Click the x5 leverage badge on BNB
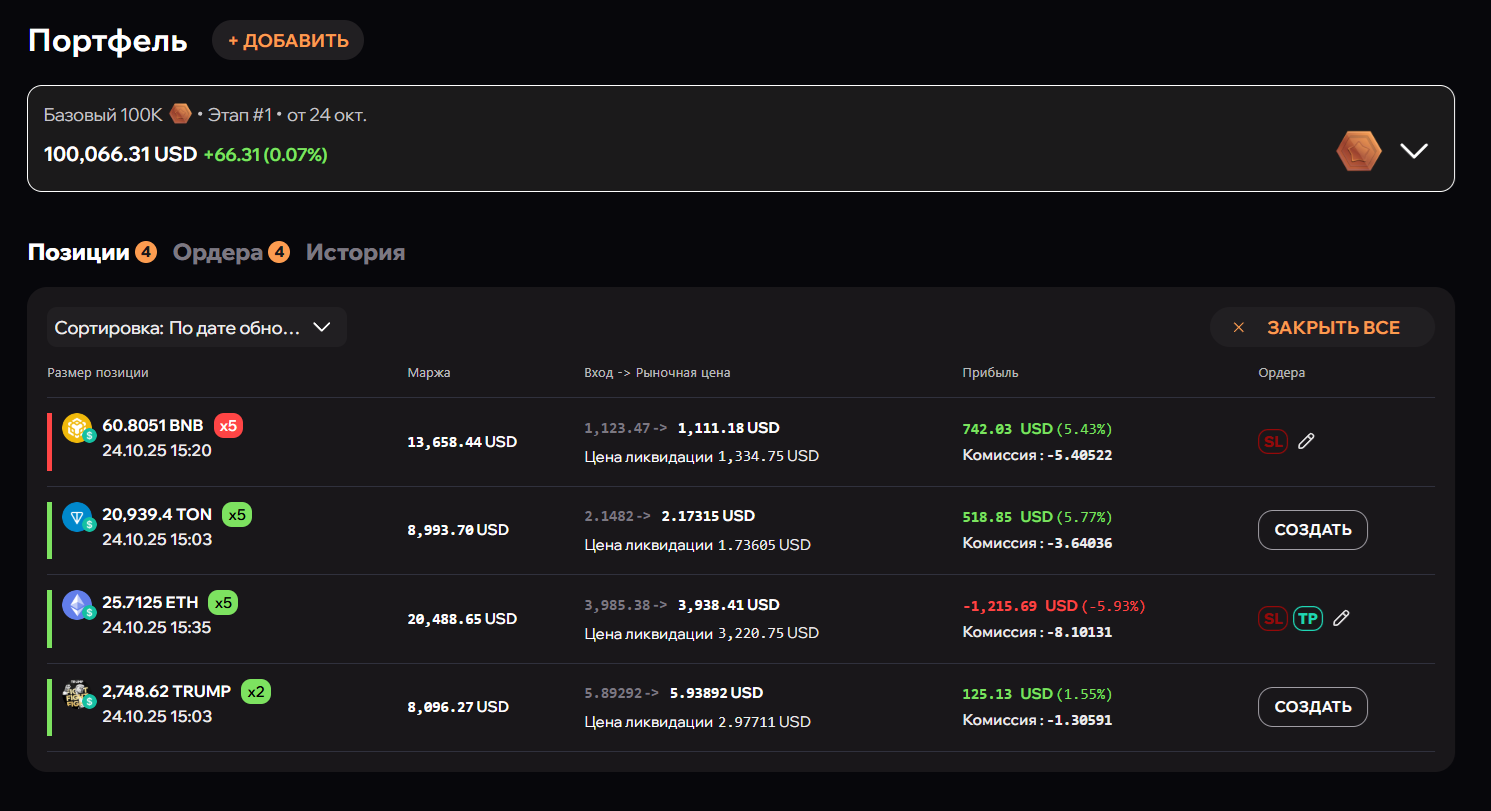Screen dimensions: 1491x811 tap(228, 426)
